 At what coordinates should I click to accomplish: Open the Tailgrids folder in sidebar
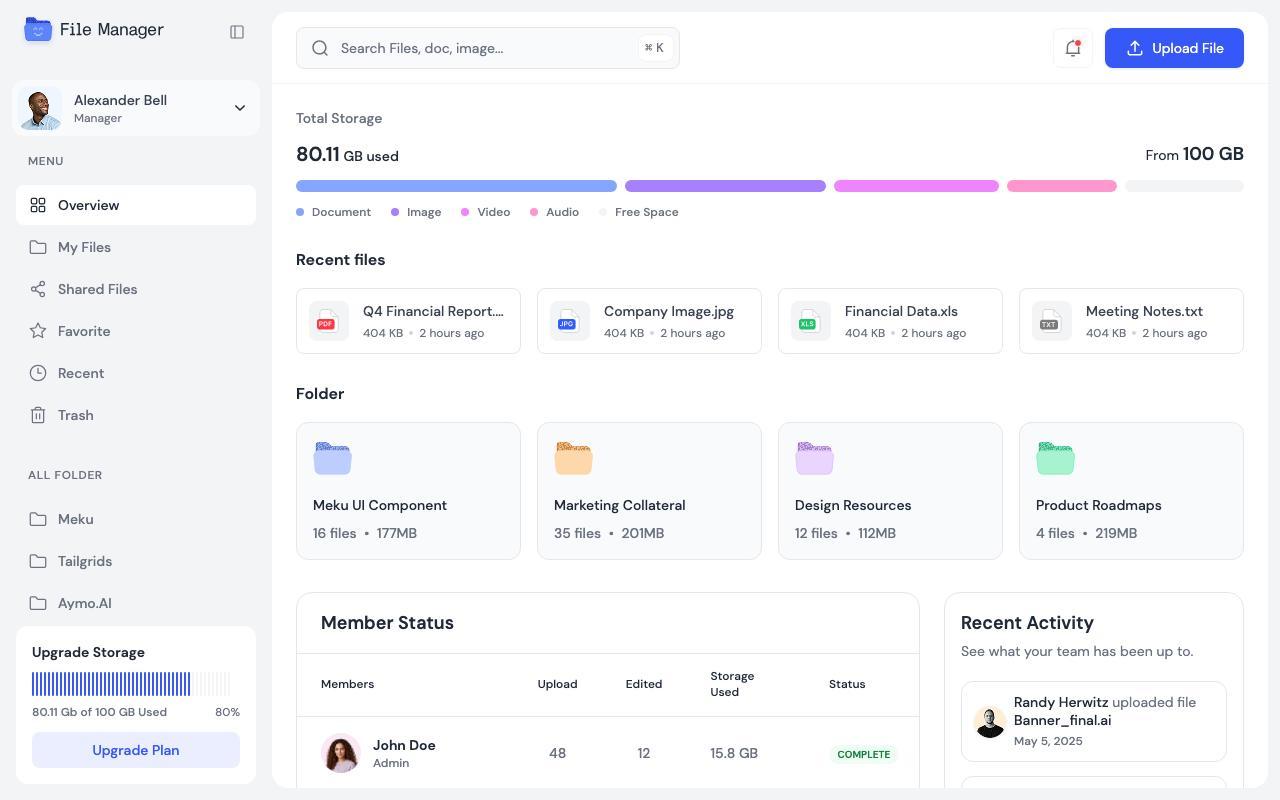coord(136,561)
